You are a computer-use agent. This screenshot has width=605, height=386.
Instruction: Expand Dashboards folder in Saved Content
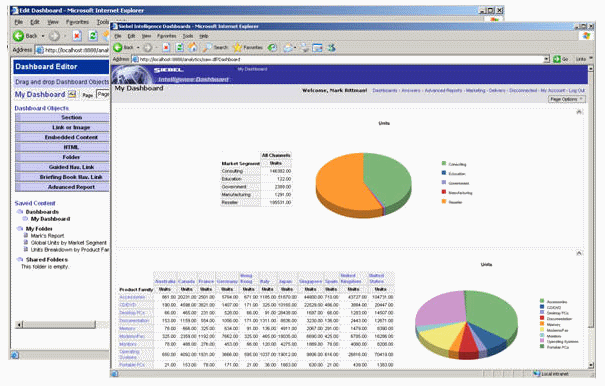20,212
